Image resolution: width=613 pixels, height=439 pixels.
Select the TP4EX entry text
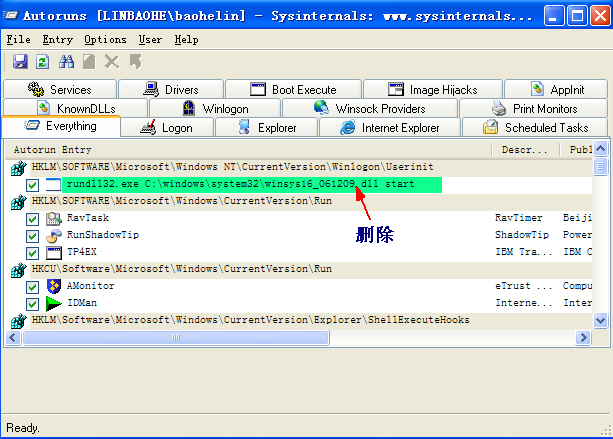click(82, 252)
